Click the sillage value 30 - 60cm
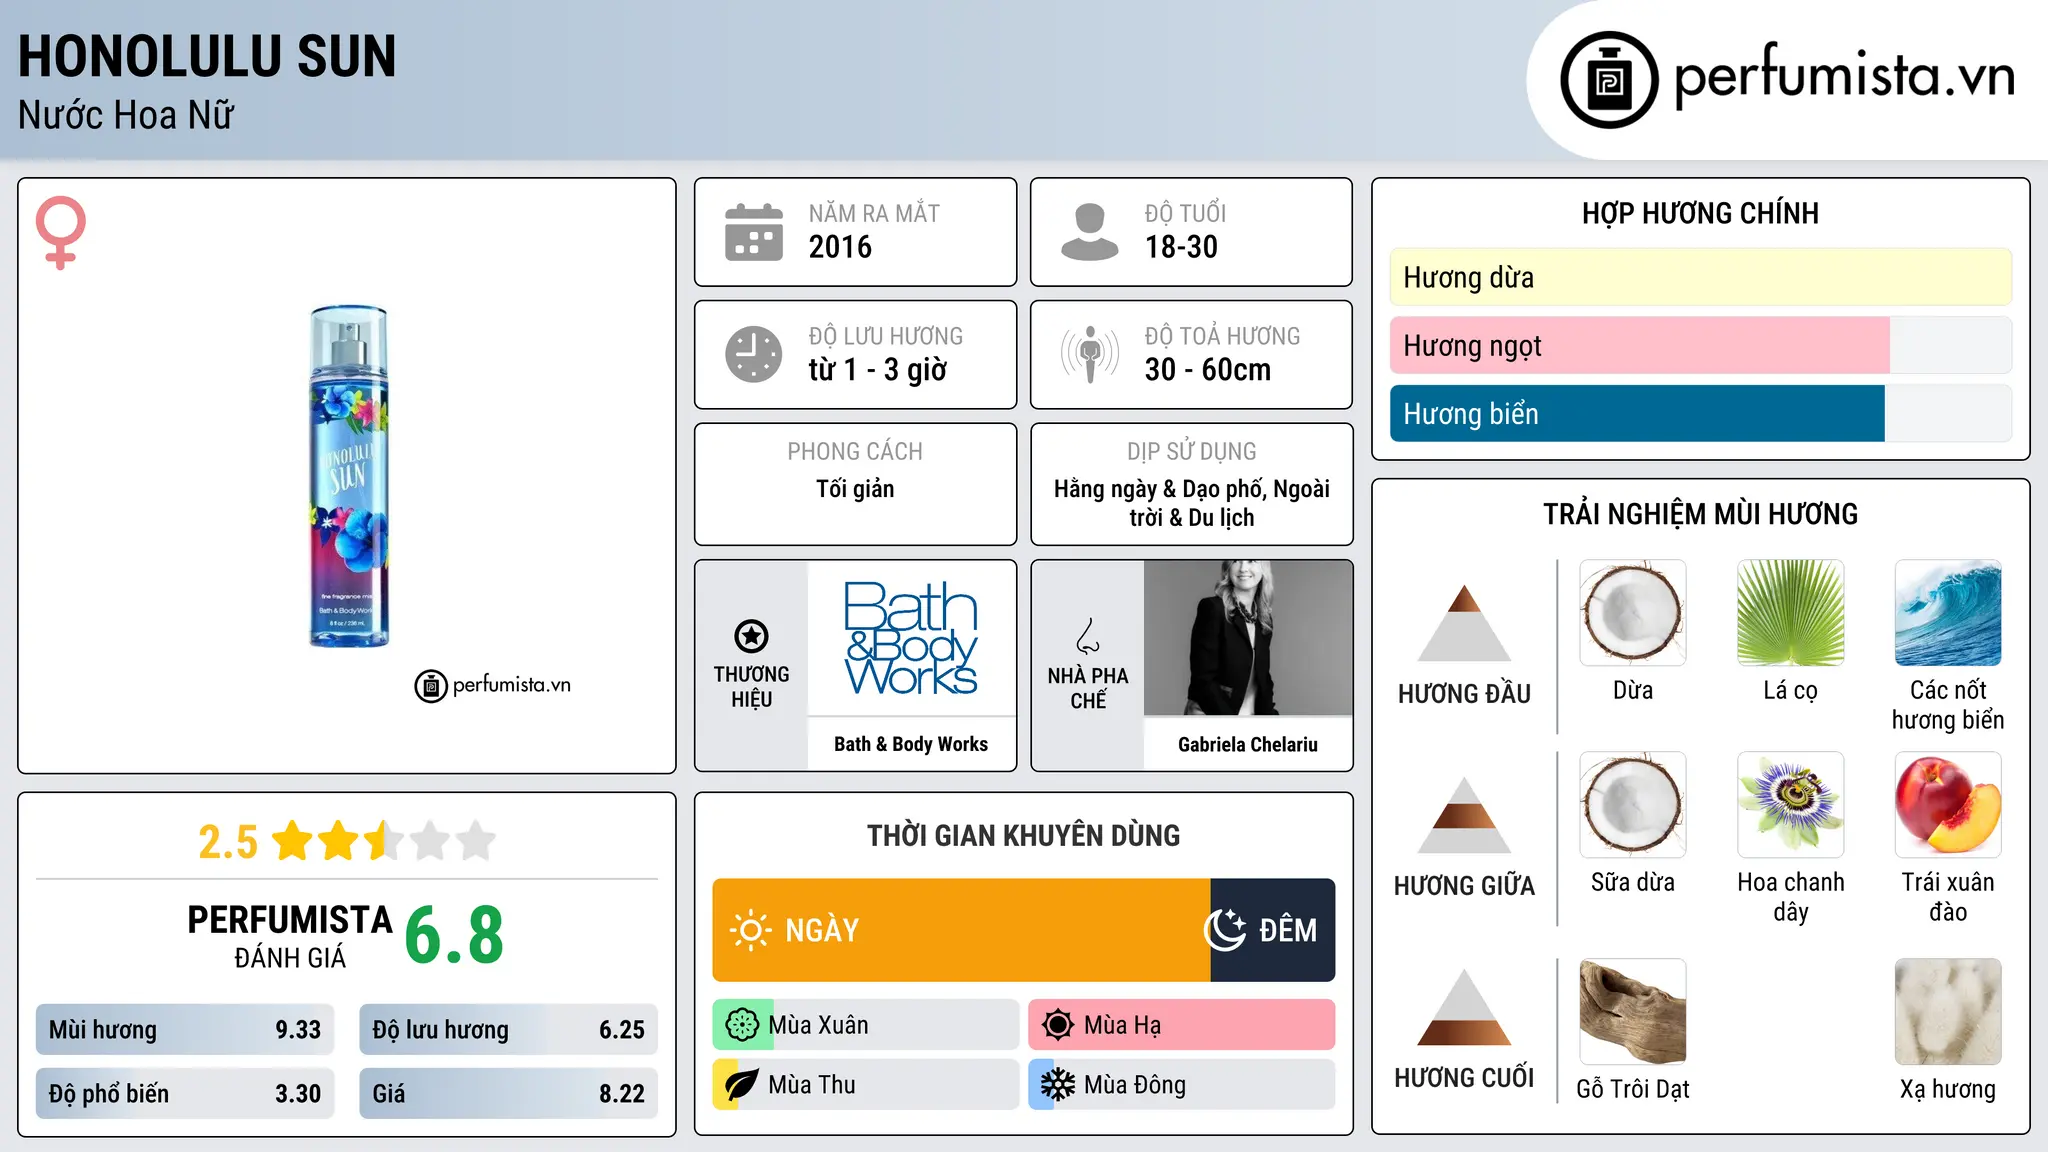This screenshot has height=1152, width=2048. click(1208, 370)
